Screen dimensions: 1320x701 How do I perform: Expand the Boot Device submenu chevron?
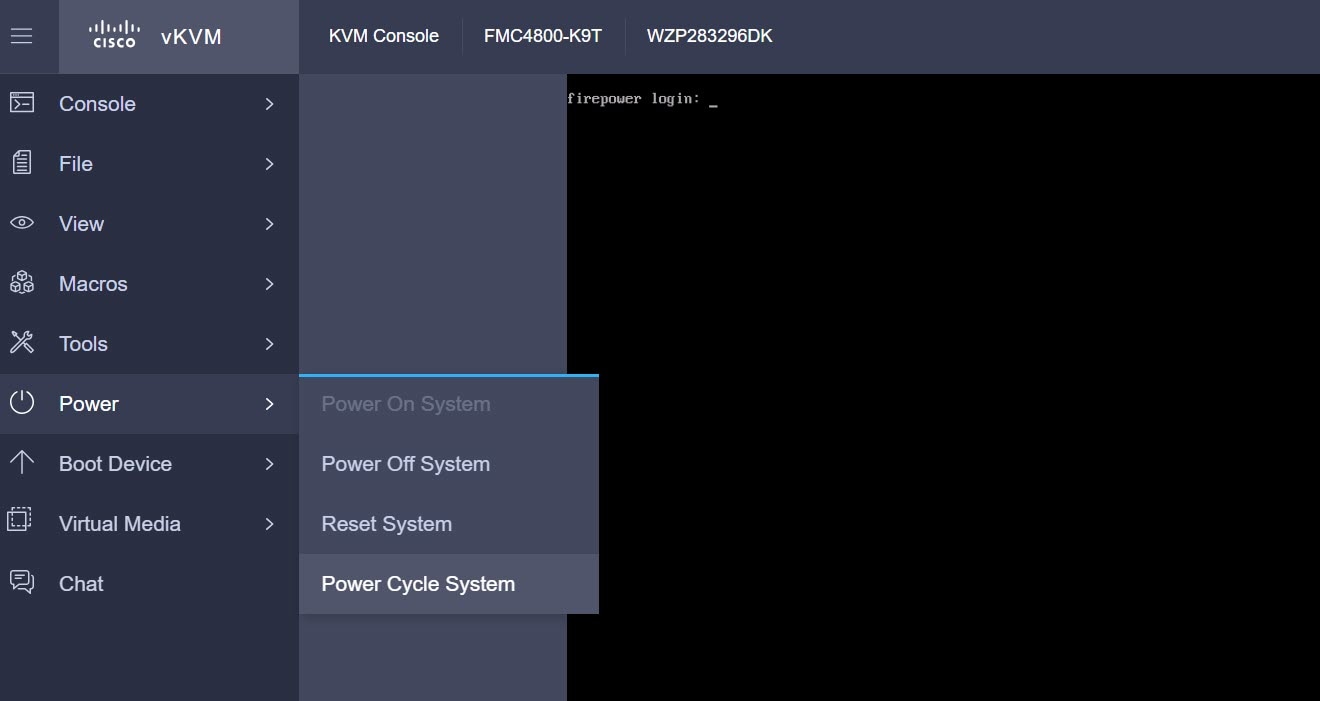270,463
